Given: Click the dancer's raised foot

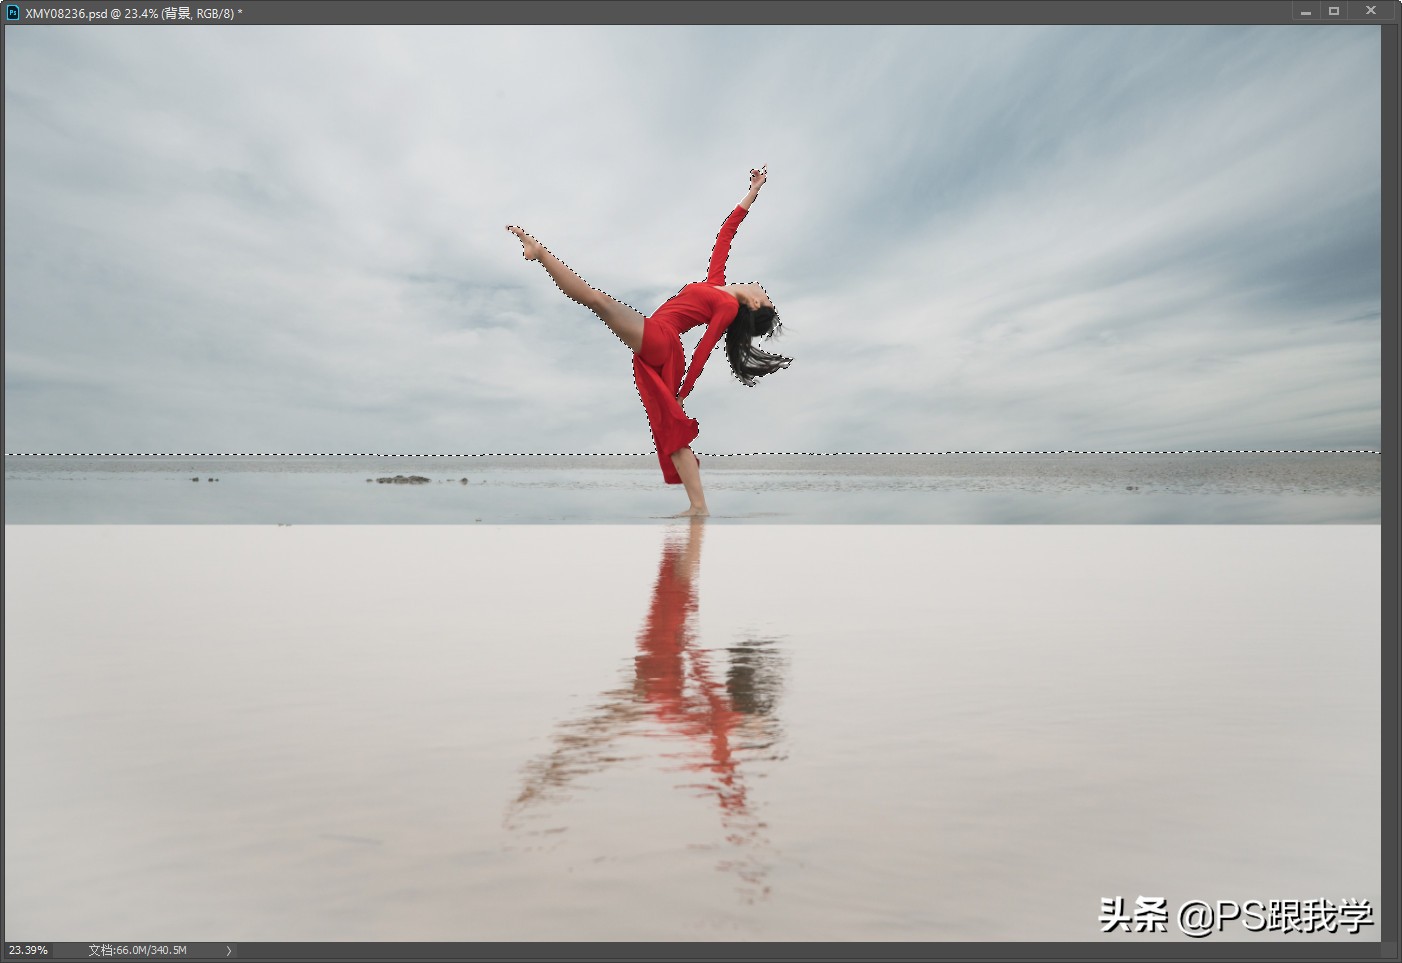Looking at the screenshot, I should (522, 240).
